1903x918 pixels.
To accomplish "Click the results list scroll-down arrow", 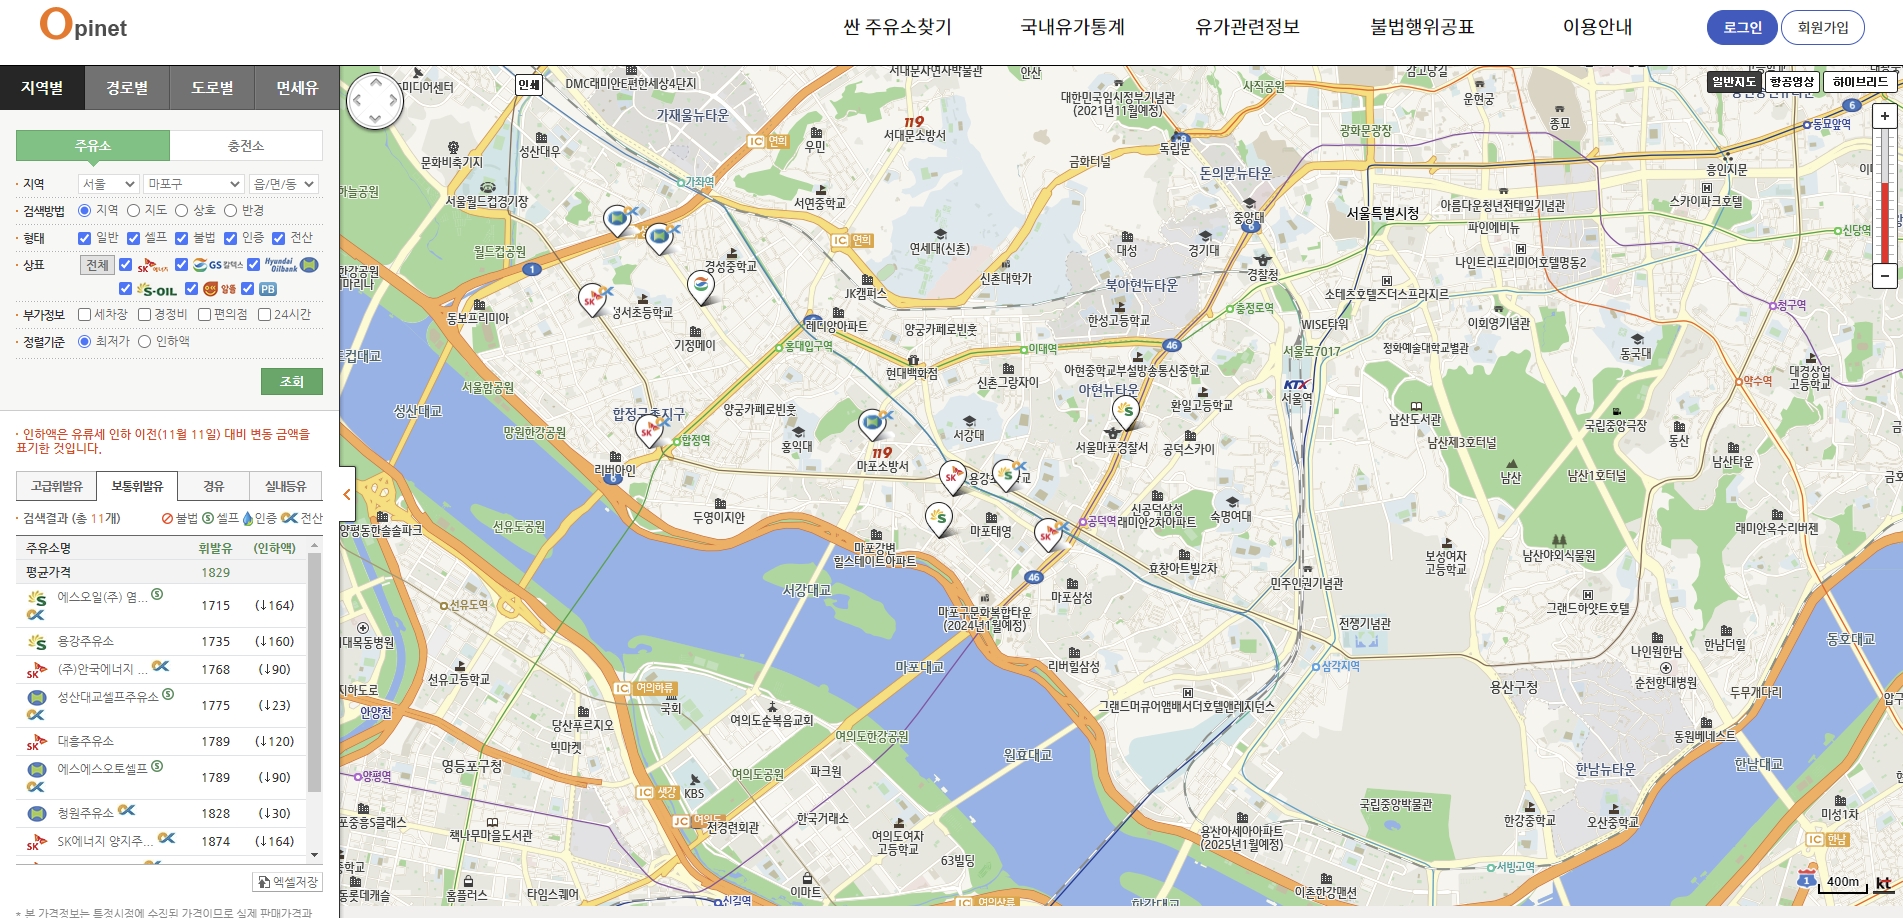I will (x=315, y=855).
